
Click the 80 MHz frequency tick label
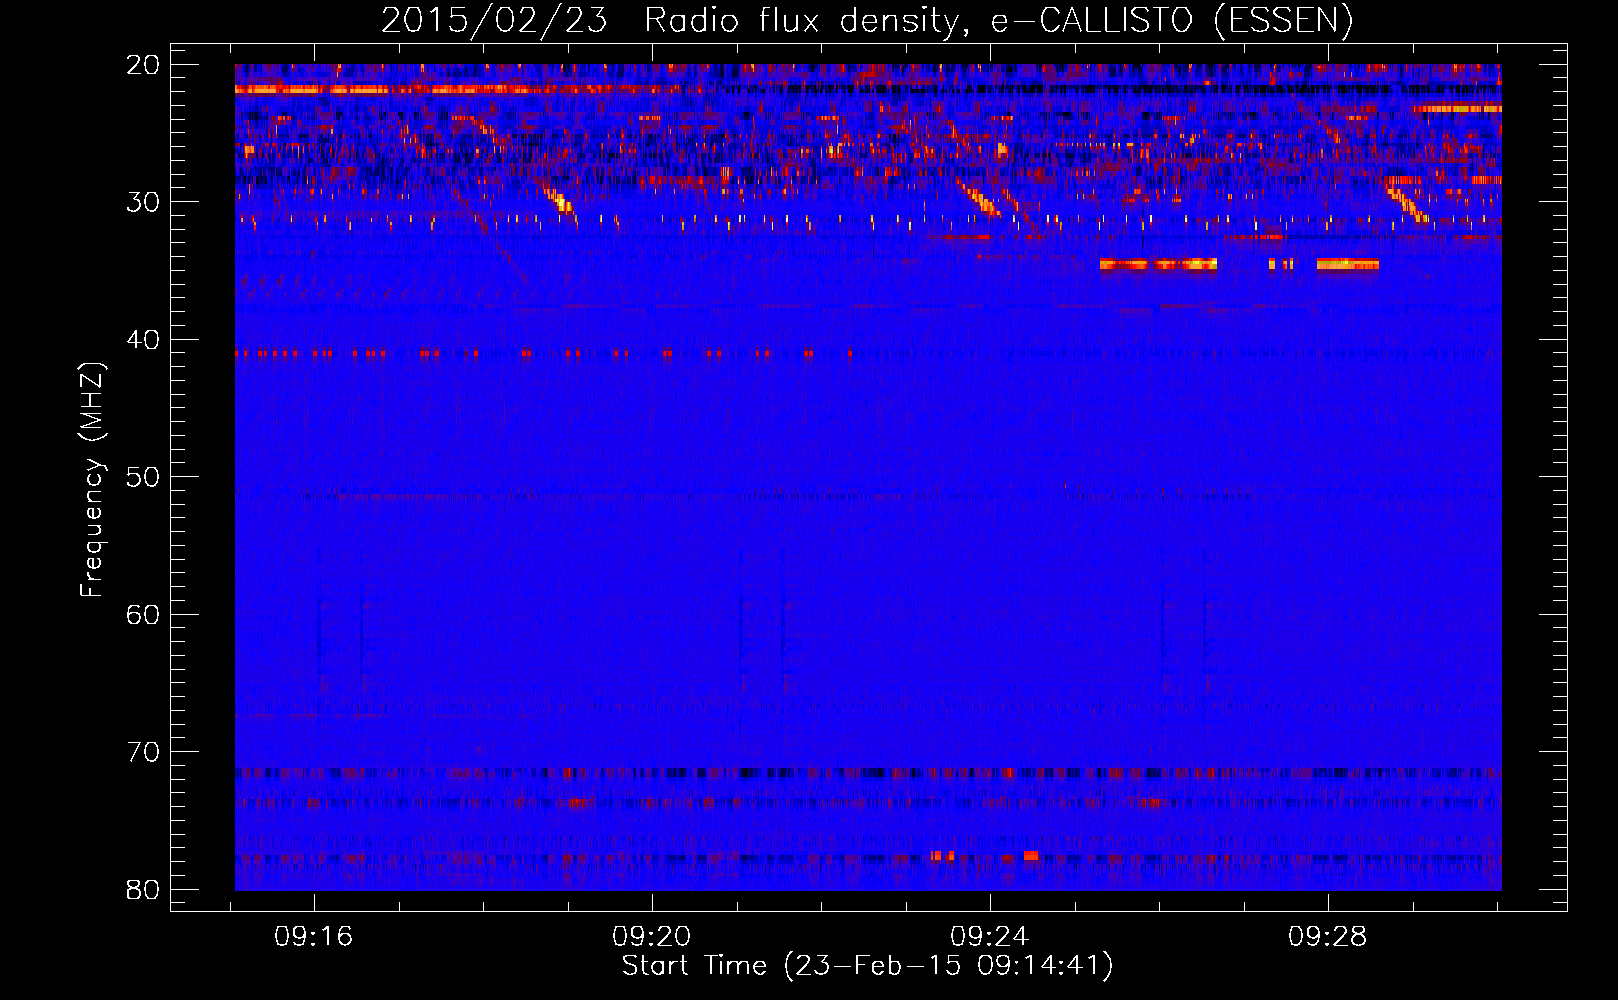143,889
